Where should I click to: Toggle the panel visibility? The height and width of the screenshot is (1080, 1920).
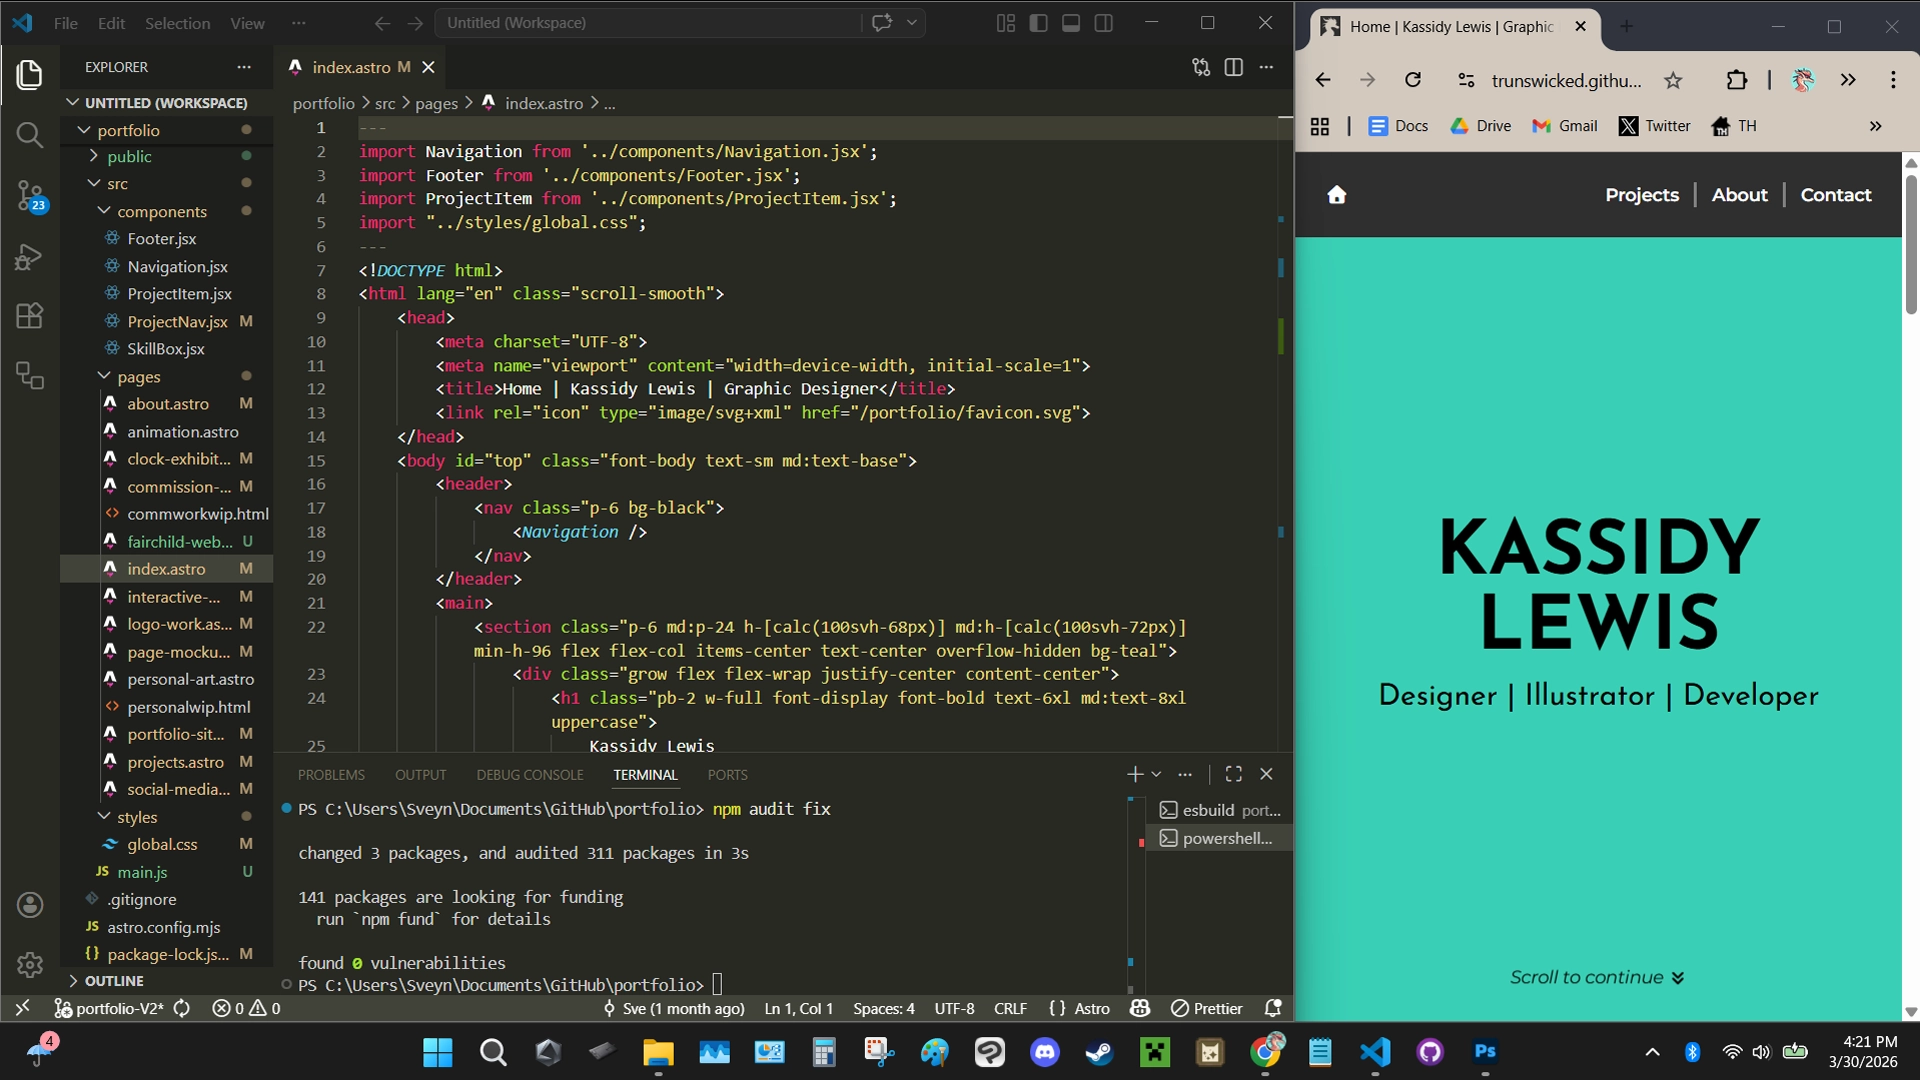pos(1071,22)
